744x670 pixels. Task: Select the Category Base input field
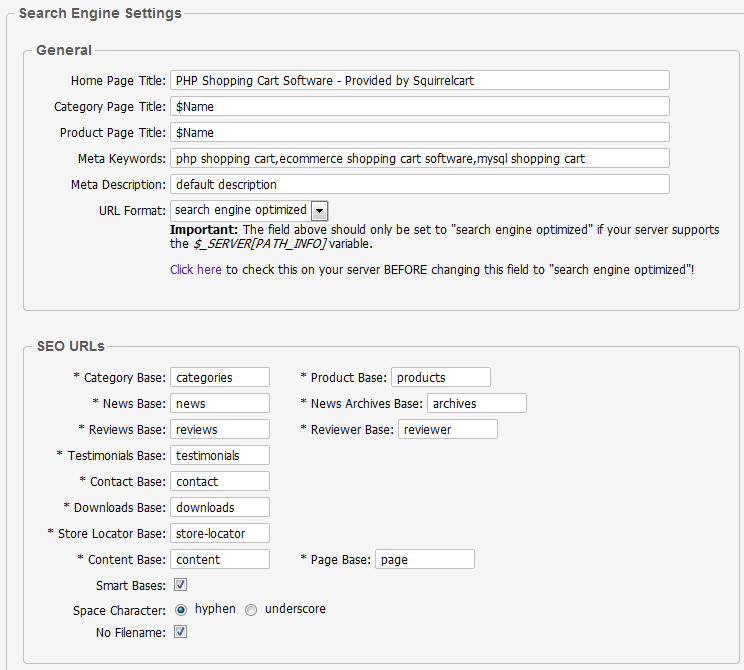220,377
